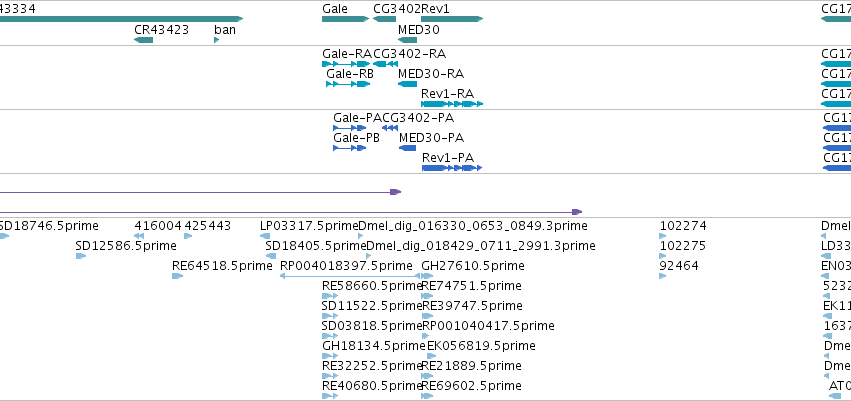Click the small ban gene arrow
The width and height of the screenshot is (851, 401).
pyautogui.click(x=217, y=40)
